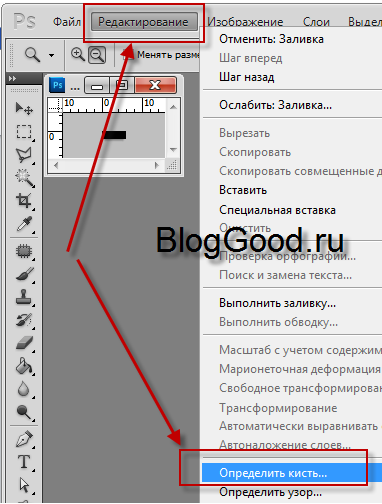Click the black rectangle on canvas
This screenshot has height=504, width=382.
coord(114,135)
